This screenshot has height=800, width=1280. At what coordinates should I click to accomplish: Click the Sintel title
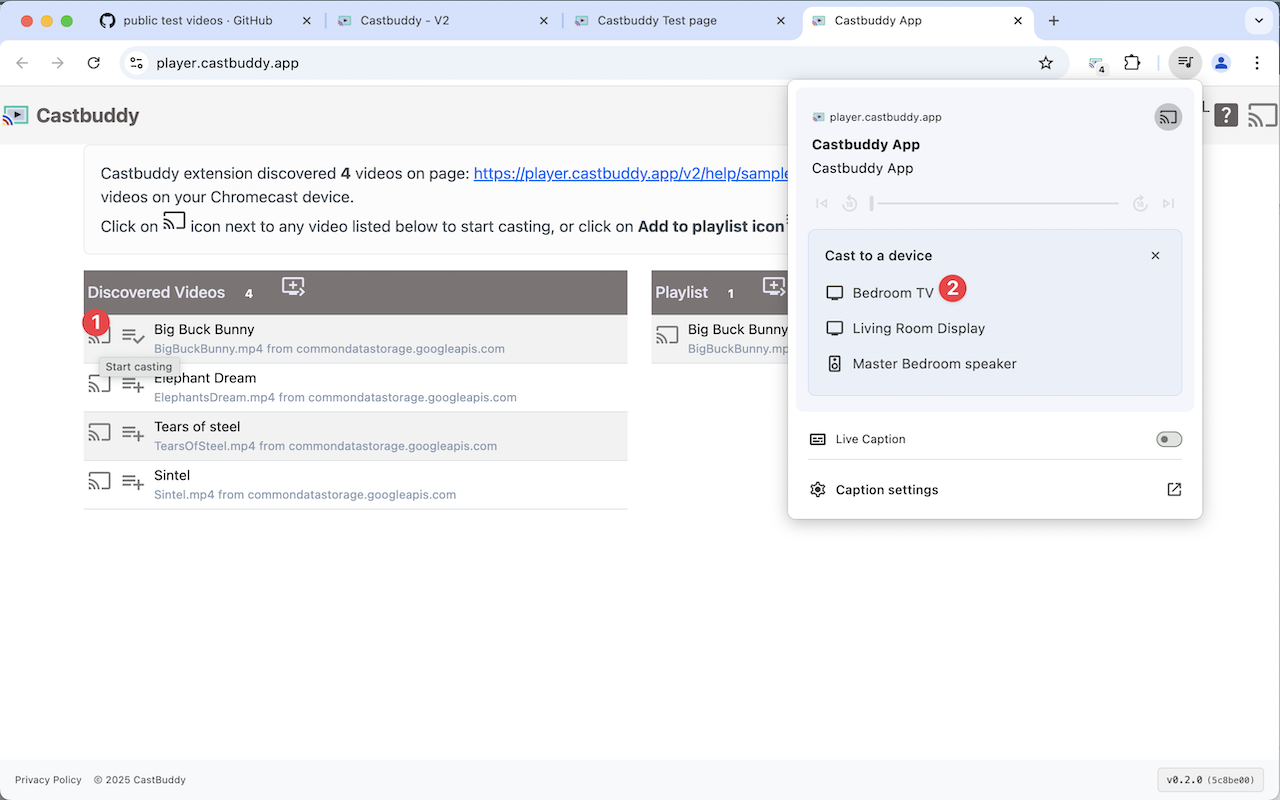[172, 475]
